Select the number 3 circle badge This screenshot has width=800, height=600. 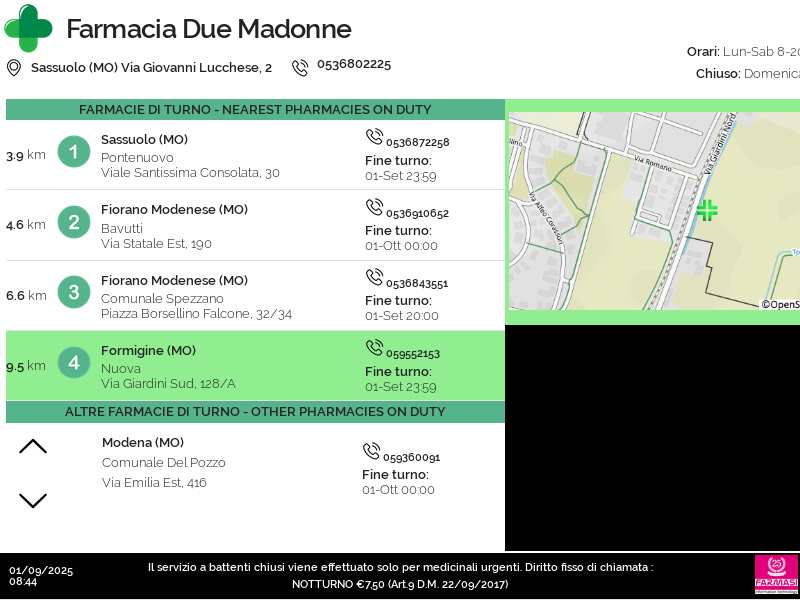tap(74, 292)
